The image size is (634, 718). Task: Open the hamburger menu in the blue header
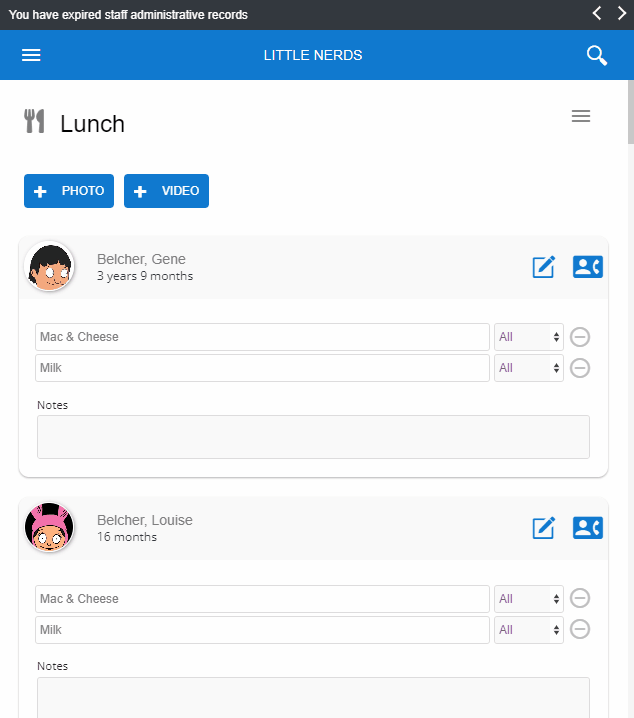tap(31, 55)
